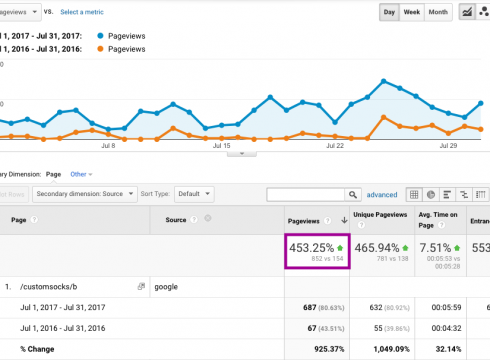Switch to motion chart view icon

pos(483,12)
